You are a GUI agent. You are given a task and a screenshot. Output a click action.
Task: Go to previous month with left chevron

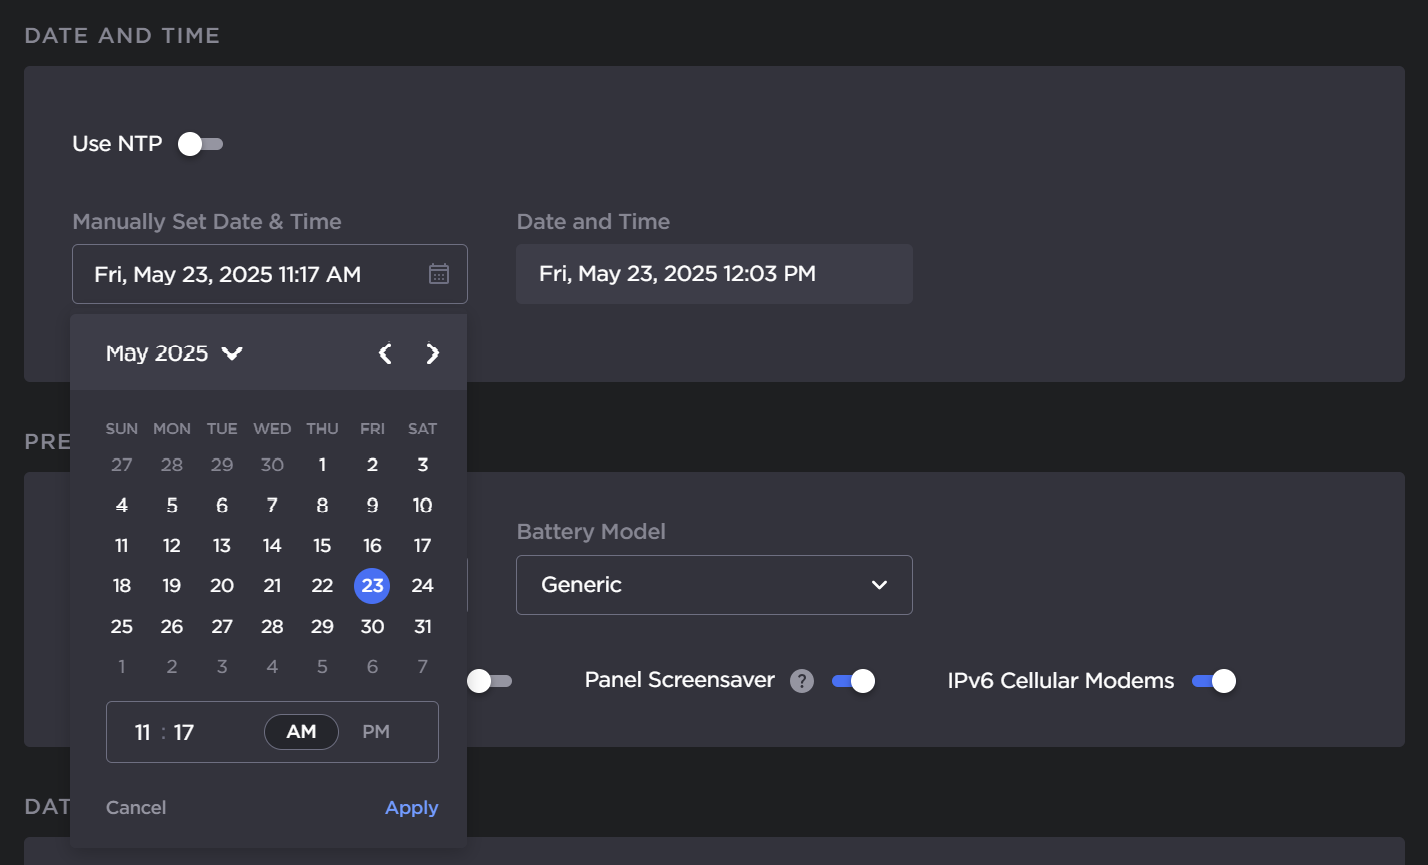(x=385, y=353)
